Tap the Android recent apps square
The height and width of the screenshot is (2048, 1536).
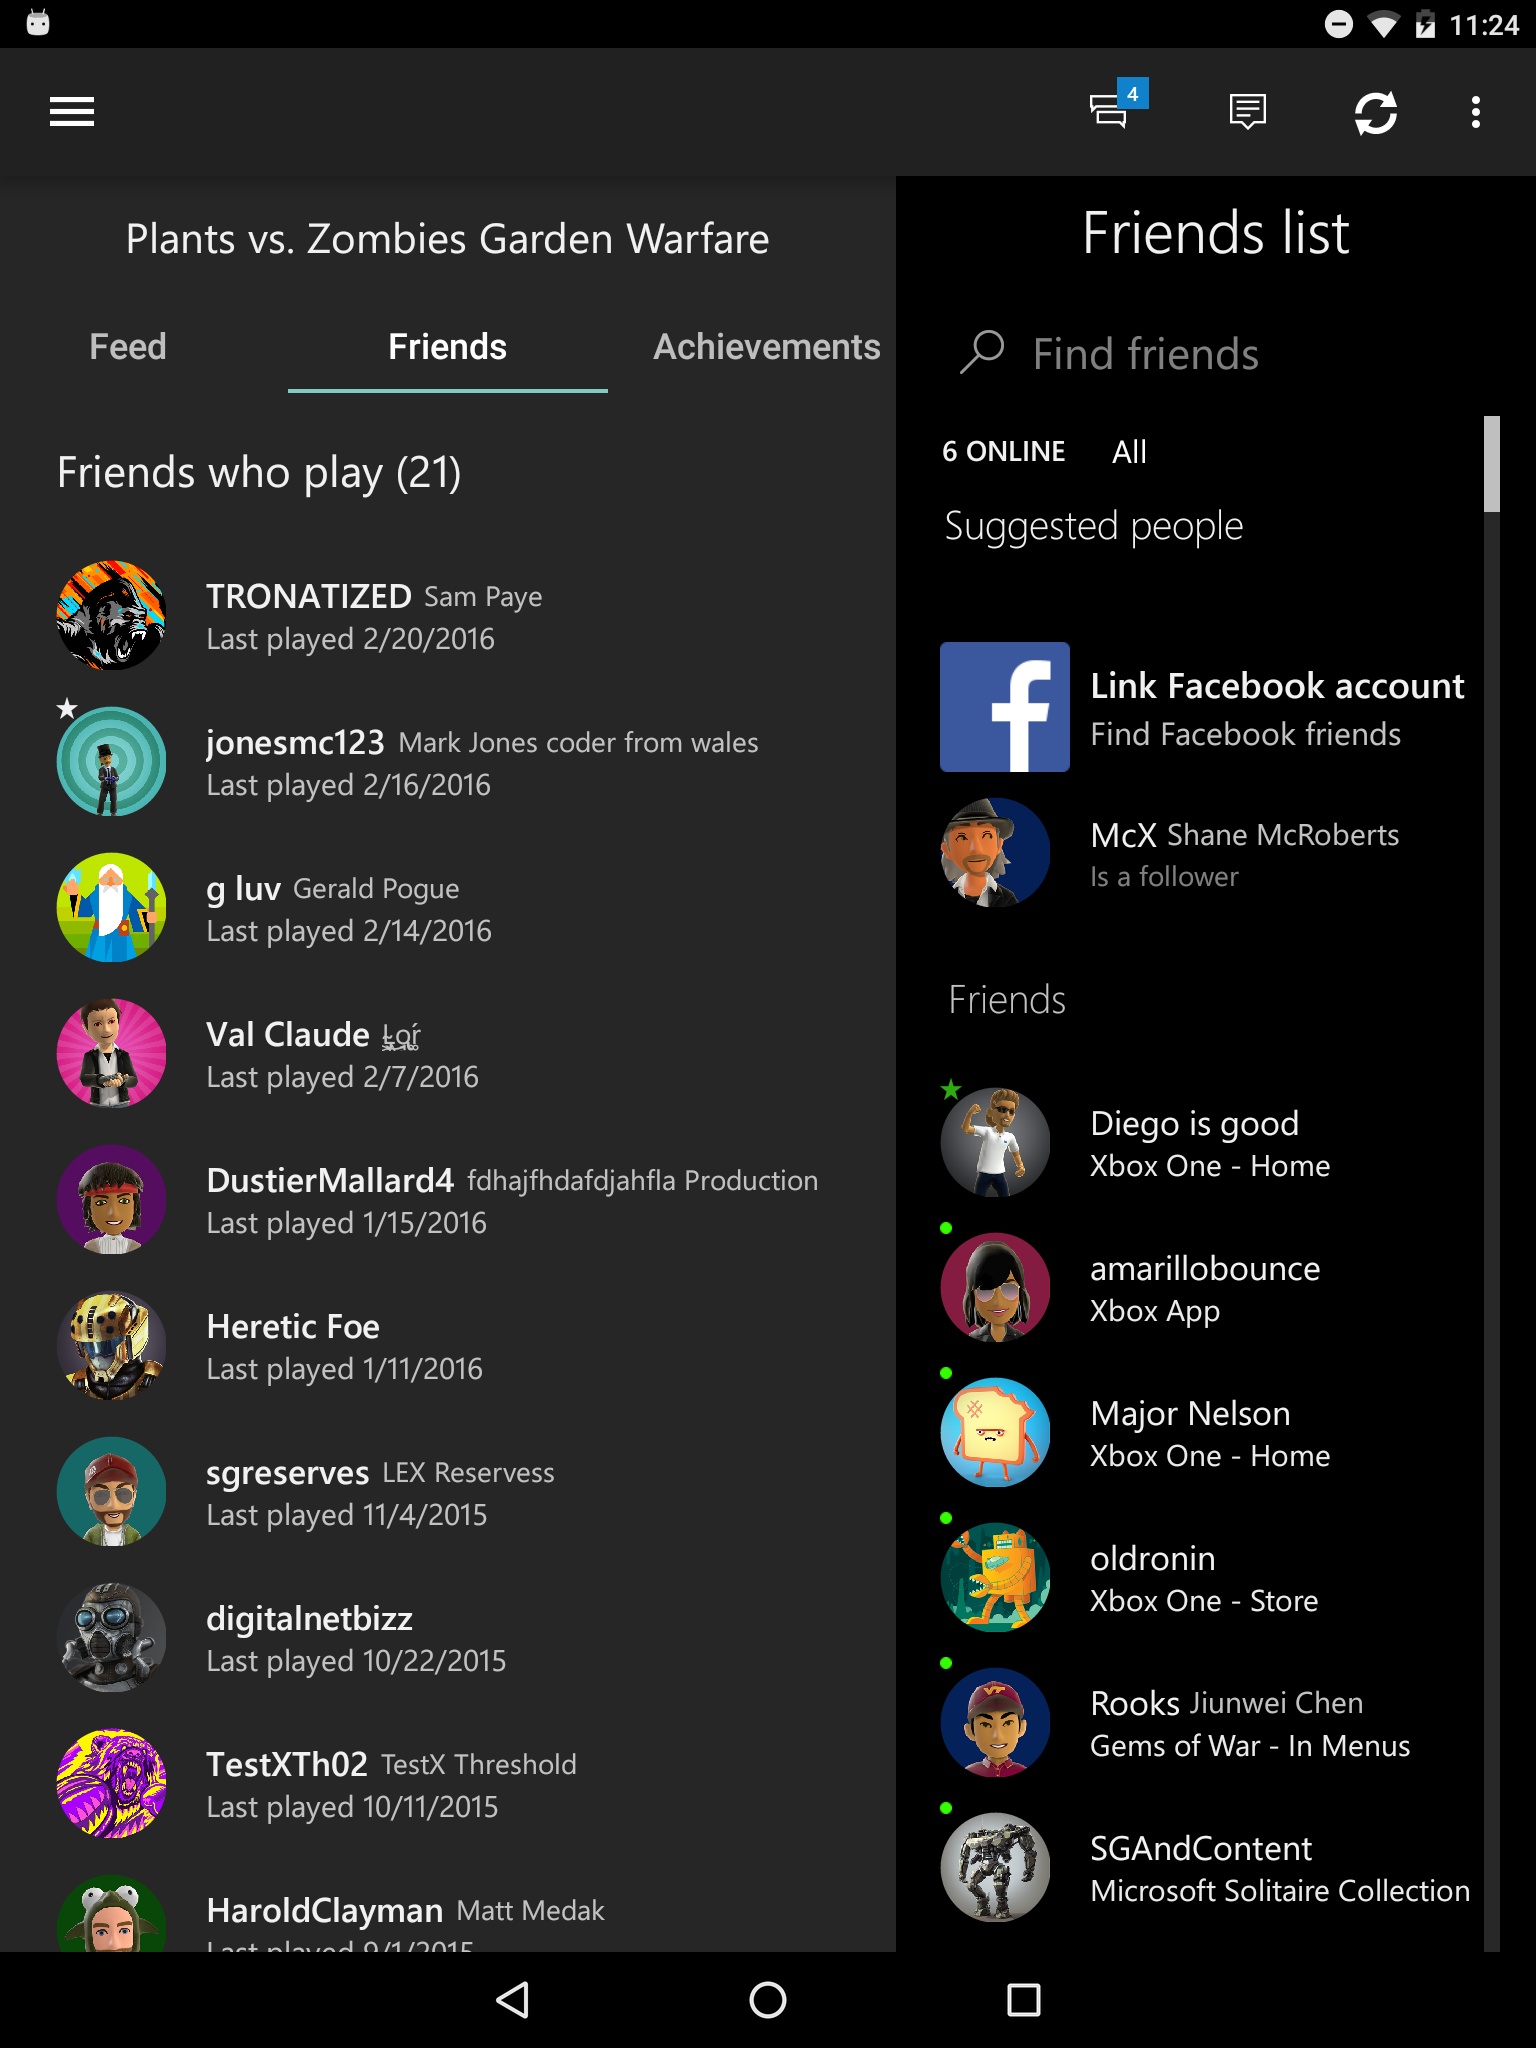click(1024, 2000)
